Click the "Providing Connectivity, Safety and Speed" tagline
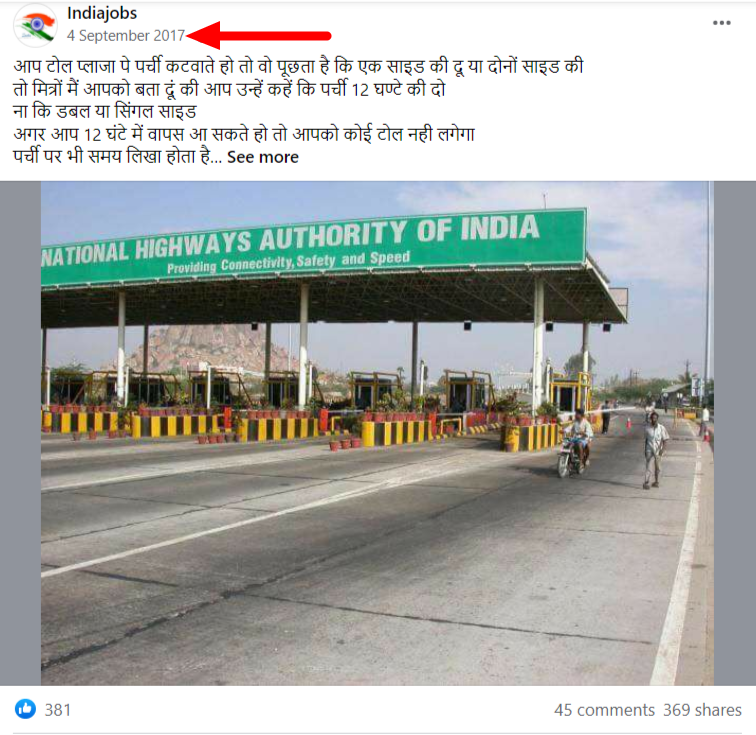Screen dimensions: 756x735 point(288,262)
